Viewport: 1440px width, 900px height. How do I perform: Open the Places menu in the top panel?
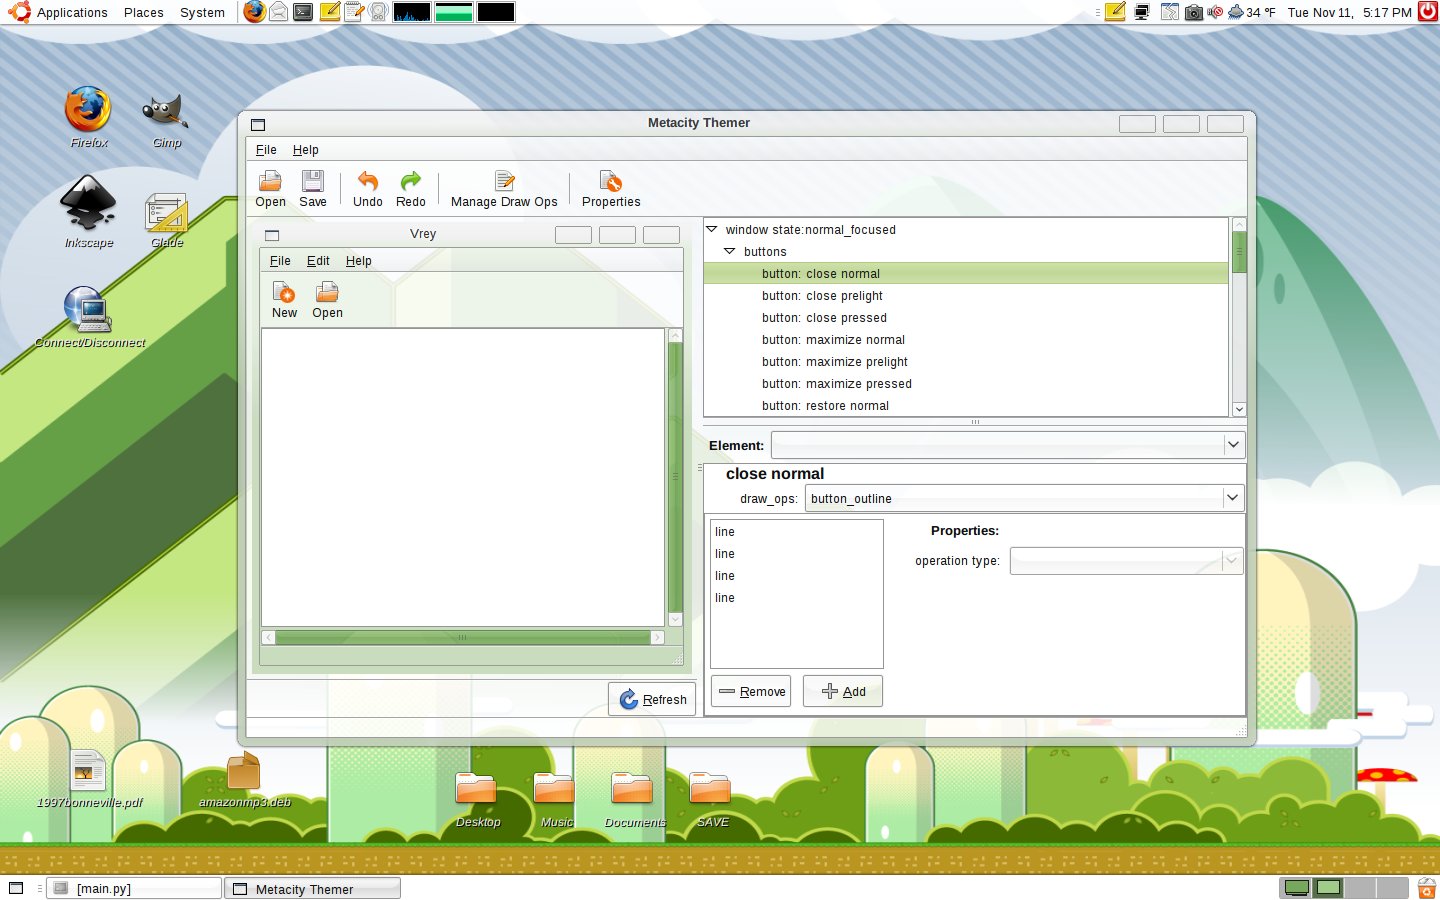point(144,12)
